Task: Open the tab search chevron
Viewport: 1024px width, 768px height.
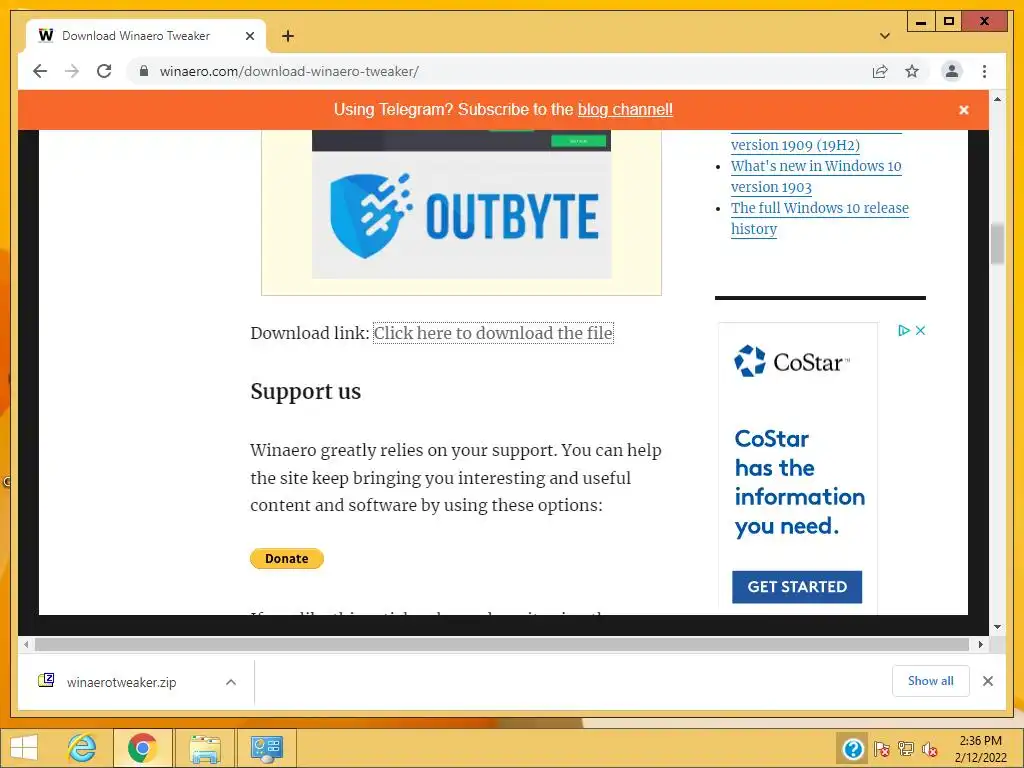Action: [884, 36]
